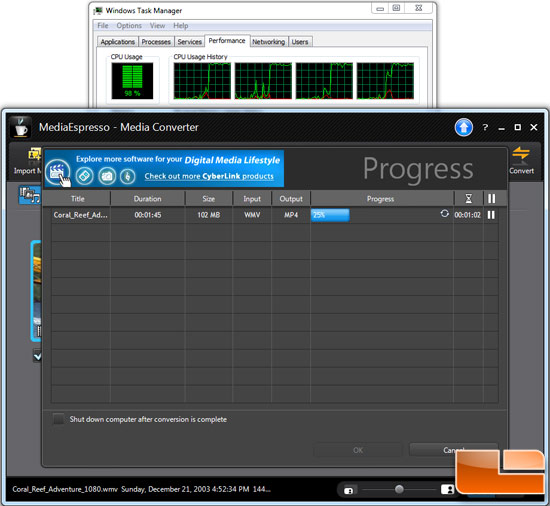Pause all conversions from header pause icon

click(x=491, y=199)
